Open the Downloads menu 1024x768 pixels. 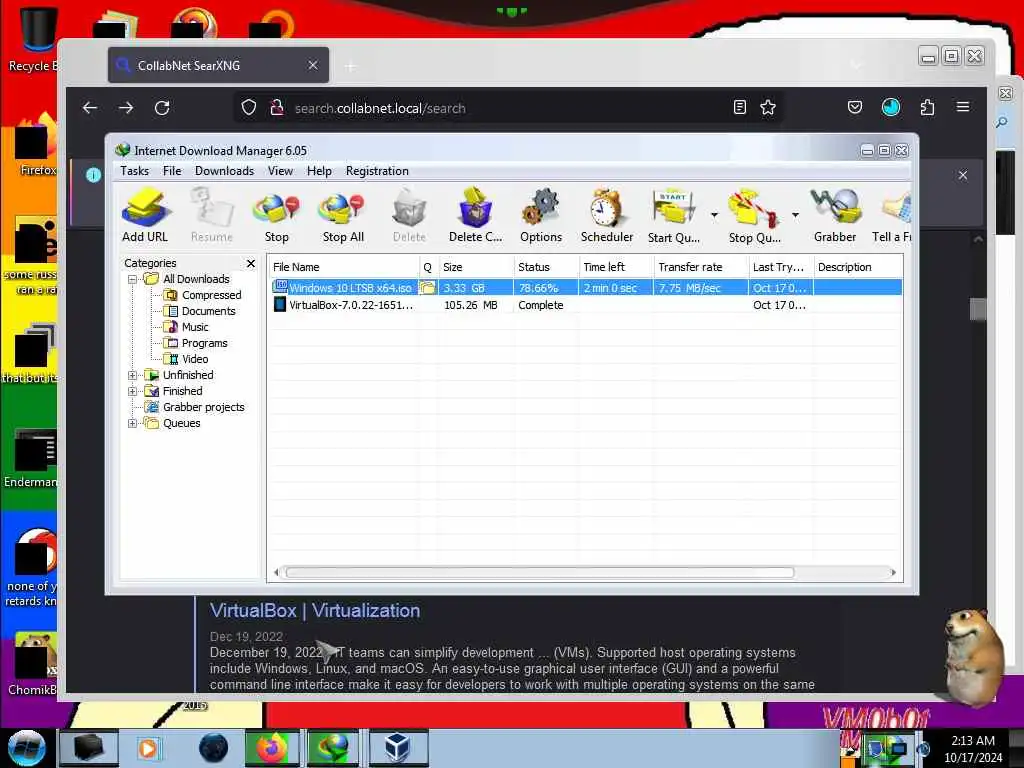[x=224, y=171]
